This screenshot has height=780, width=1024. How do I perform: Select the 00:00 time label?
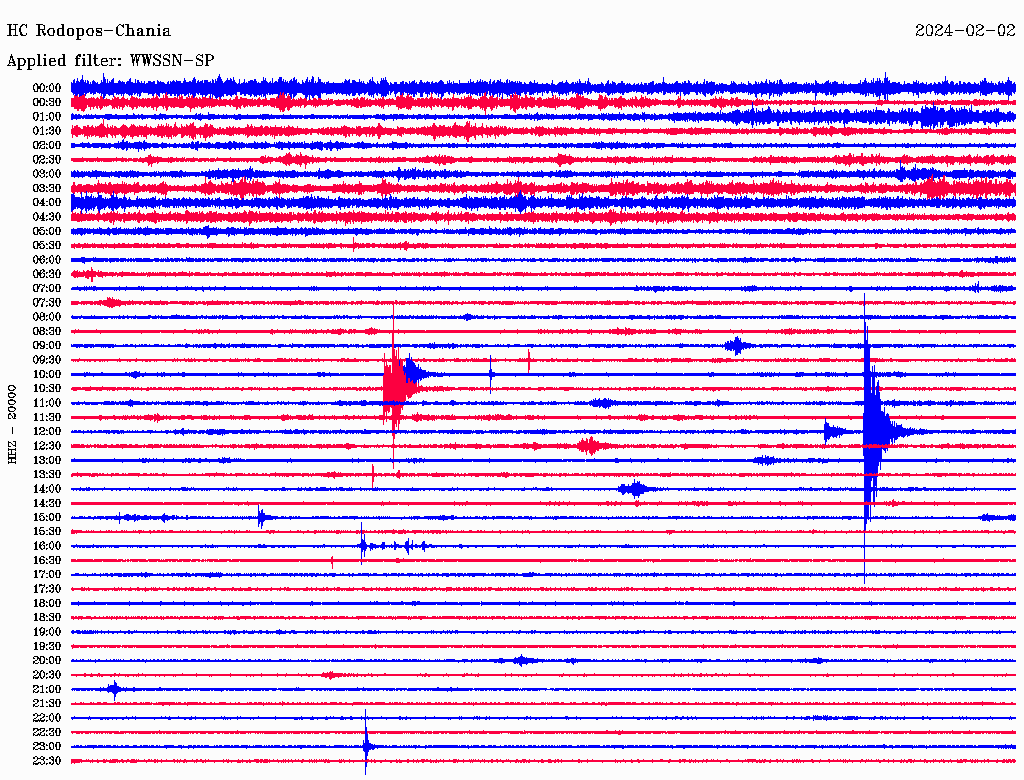pos(47,88)
